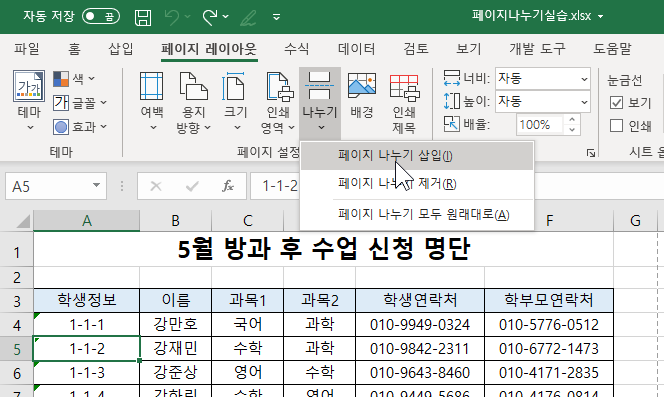The width and height of the screenshot is (664, 397).
Task: Switch to the 수식 tab
Action: coord(296,49)
